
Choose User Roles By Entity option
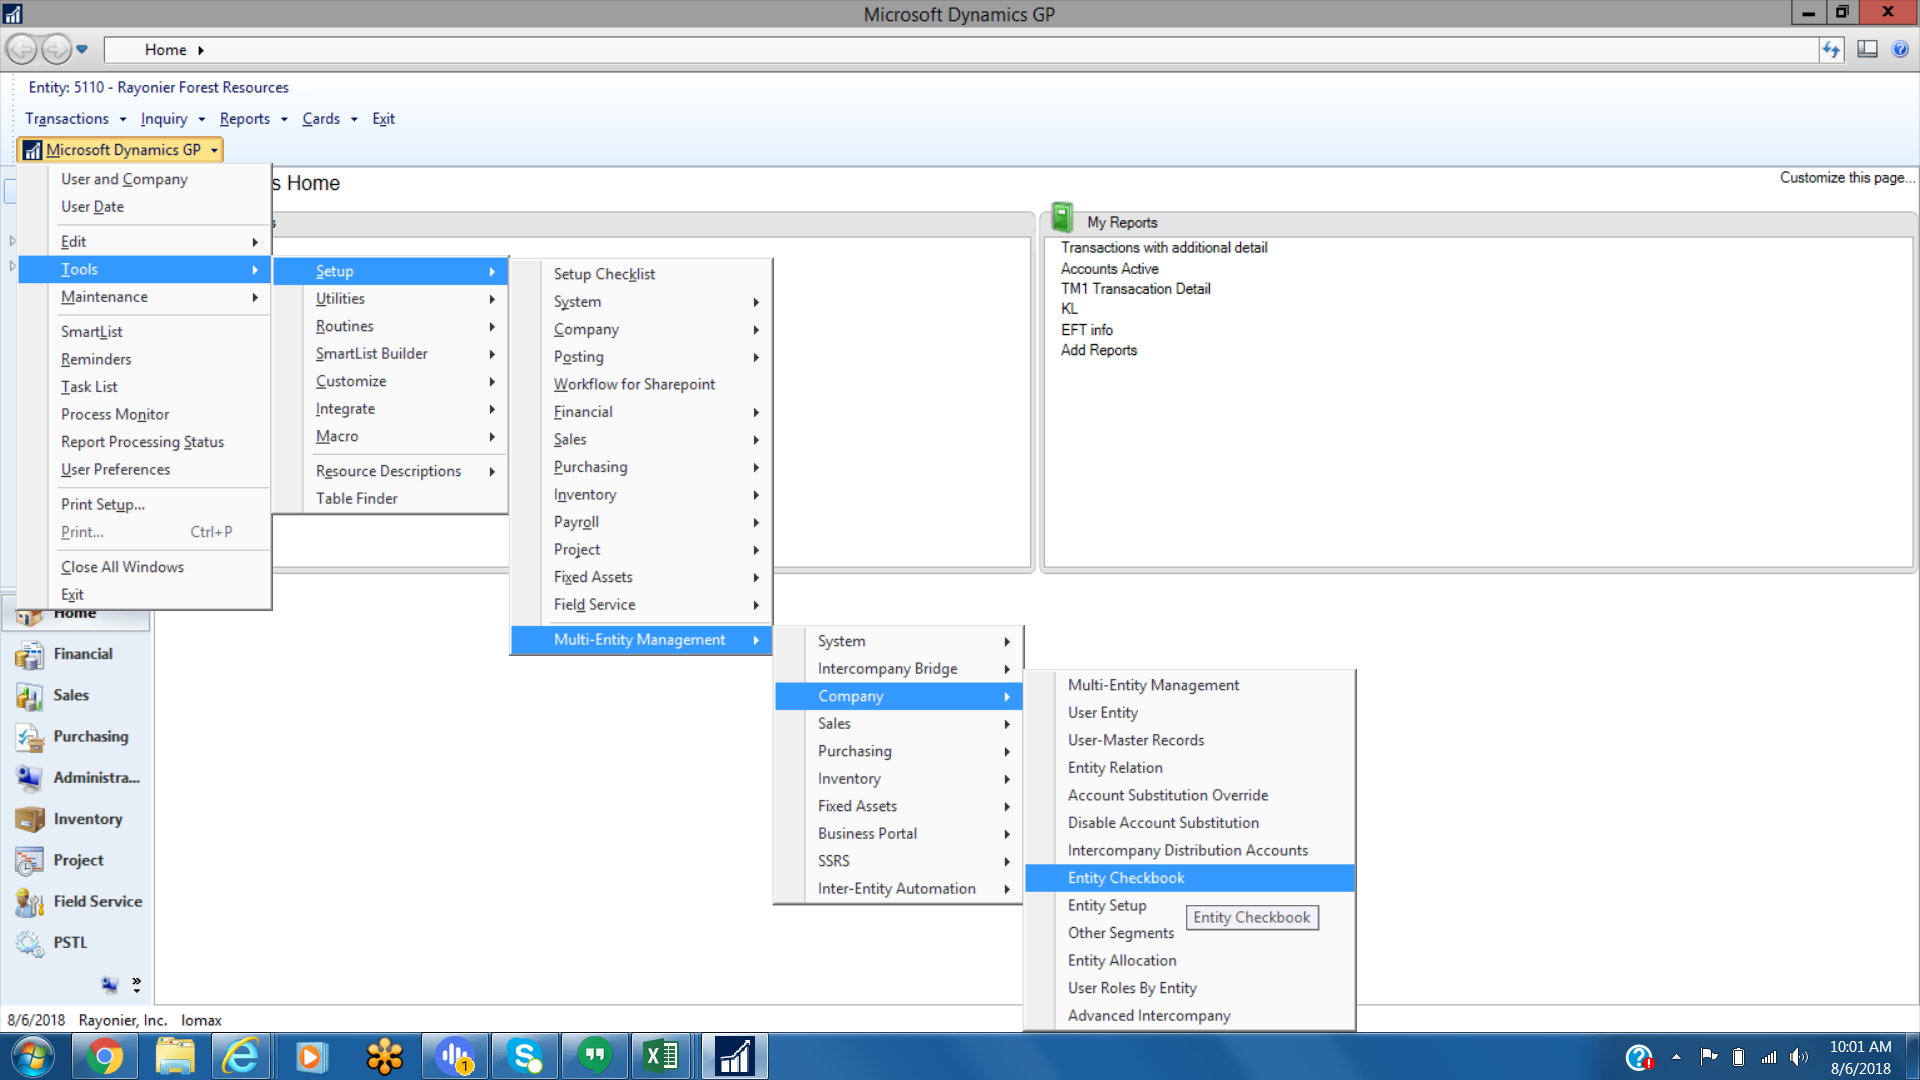[x=1190, y=988]
